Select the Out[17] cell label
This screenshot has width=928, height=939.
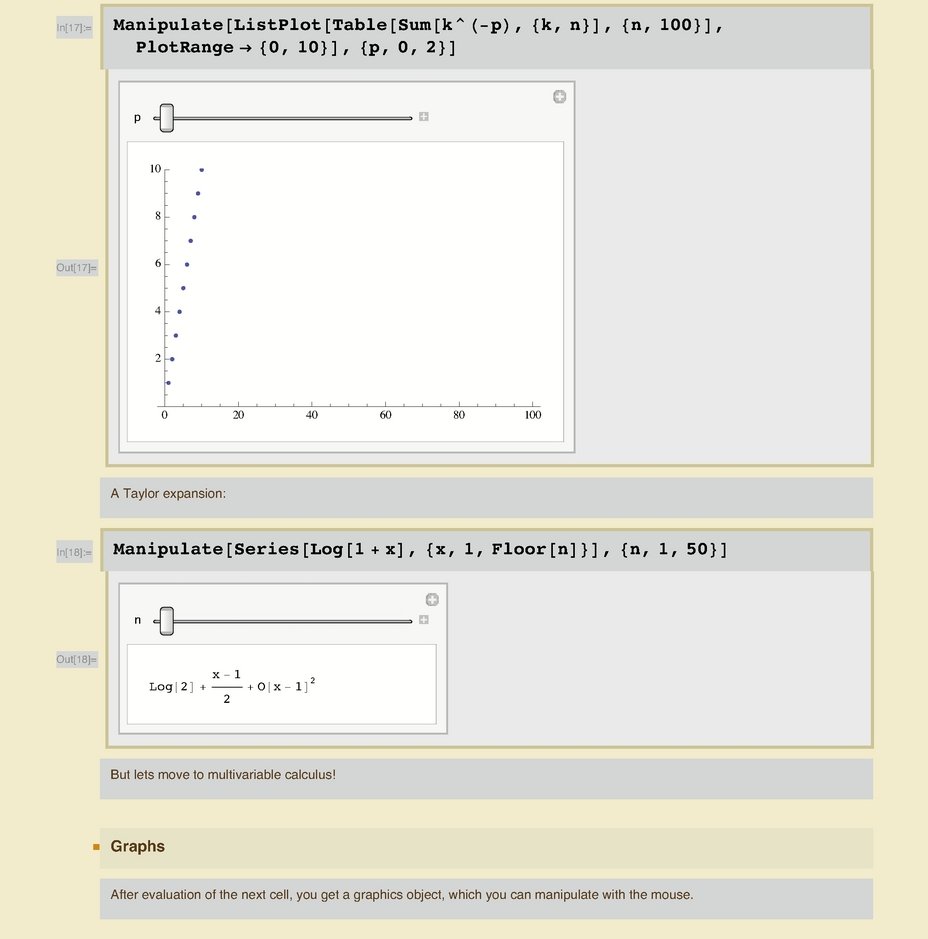[x=76, y=267]
